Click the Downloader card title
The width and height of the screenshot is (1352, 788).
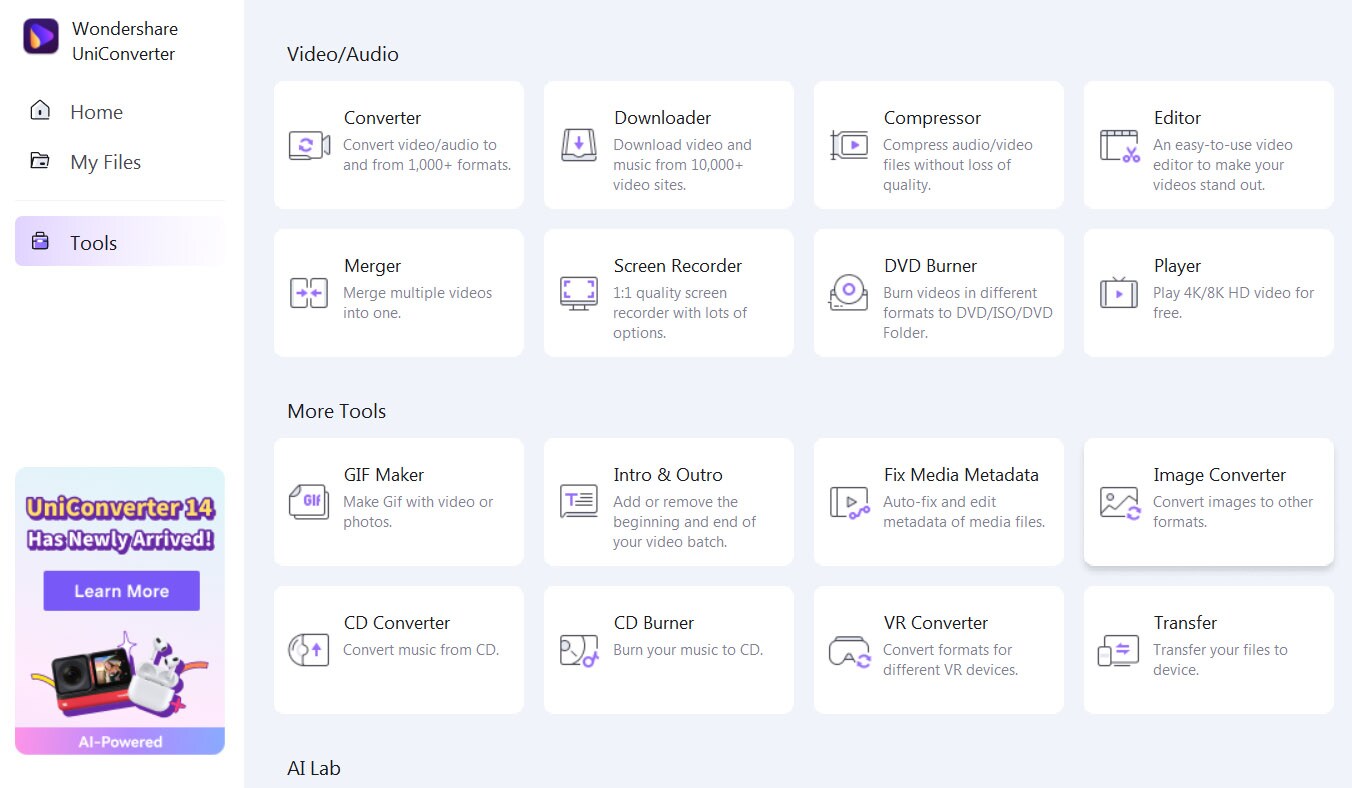[662, 118]
